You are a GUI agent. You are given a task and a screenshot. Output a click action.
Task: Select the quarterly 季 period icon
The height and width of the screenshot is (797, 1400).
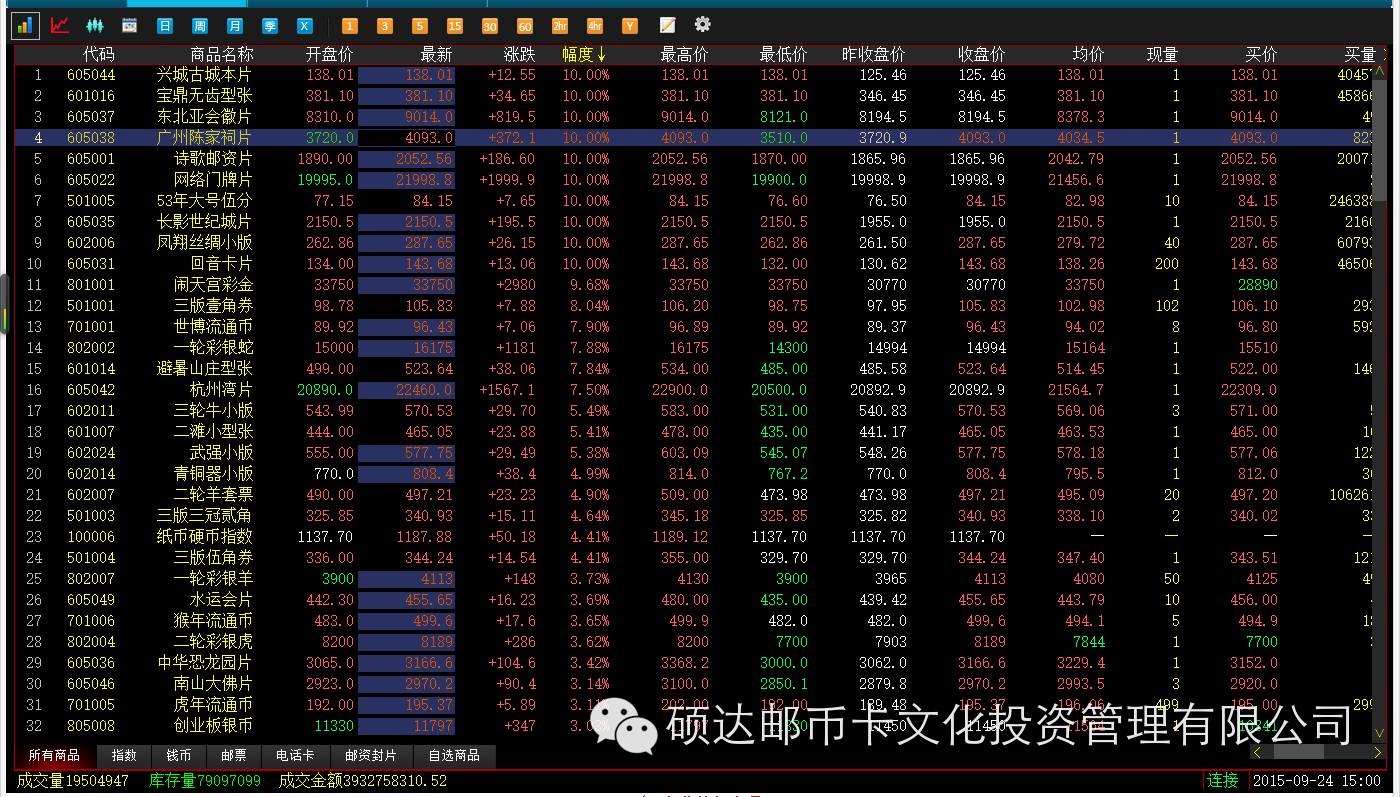(270, 26)
